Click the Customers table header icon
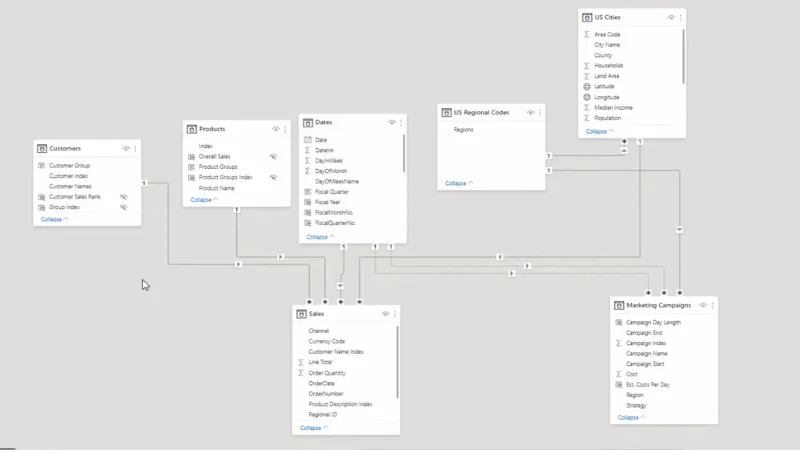Screen dimensions: 800x450 point(42,148)
